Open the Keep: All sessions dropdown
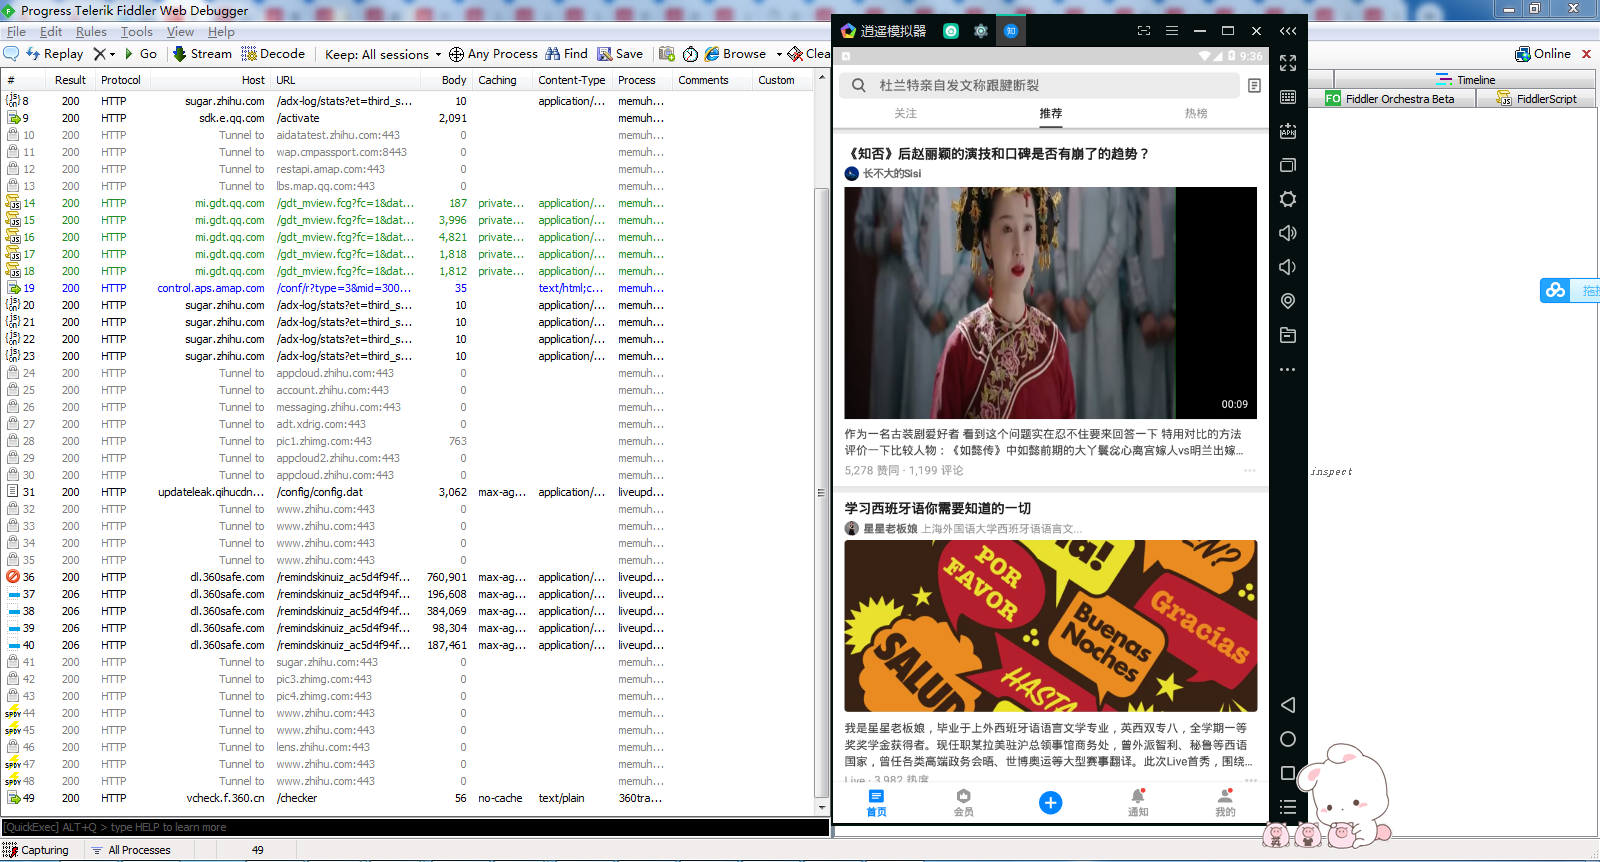The height and width of the screenshot is (862, 1600). pyautogui.click(x=383, y=54)
